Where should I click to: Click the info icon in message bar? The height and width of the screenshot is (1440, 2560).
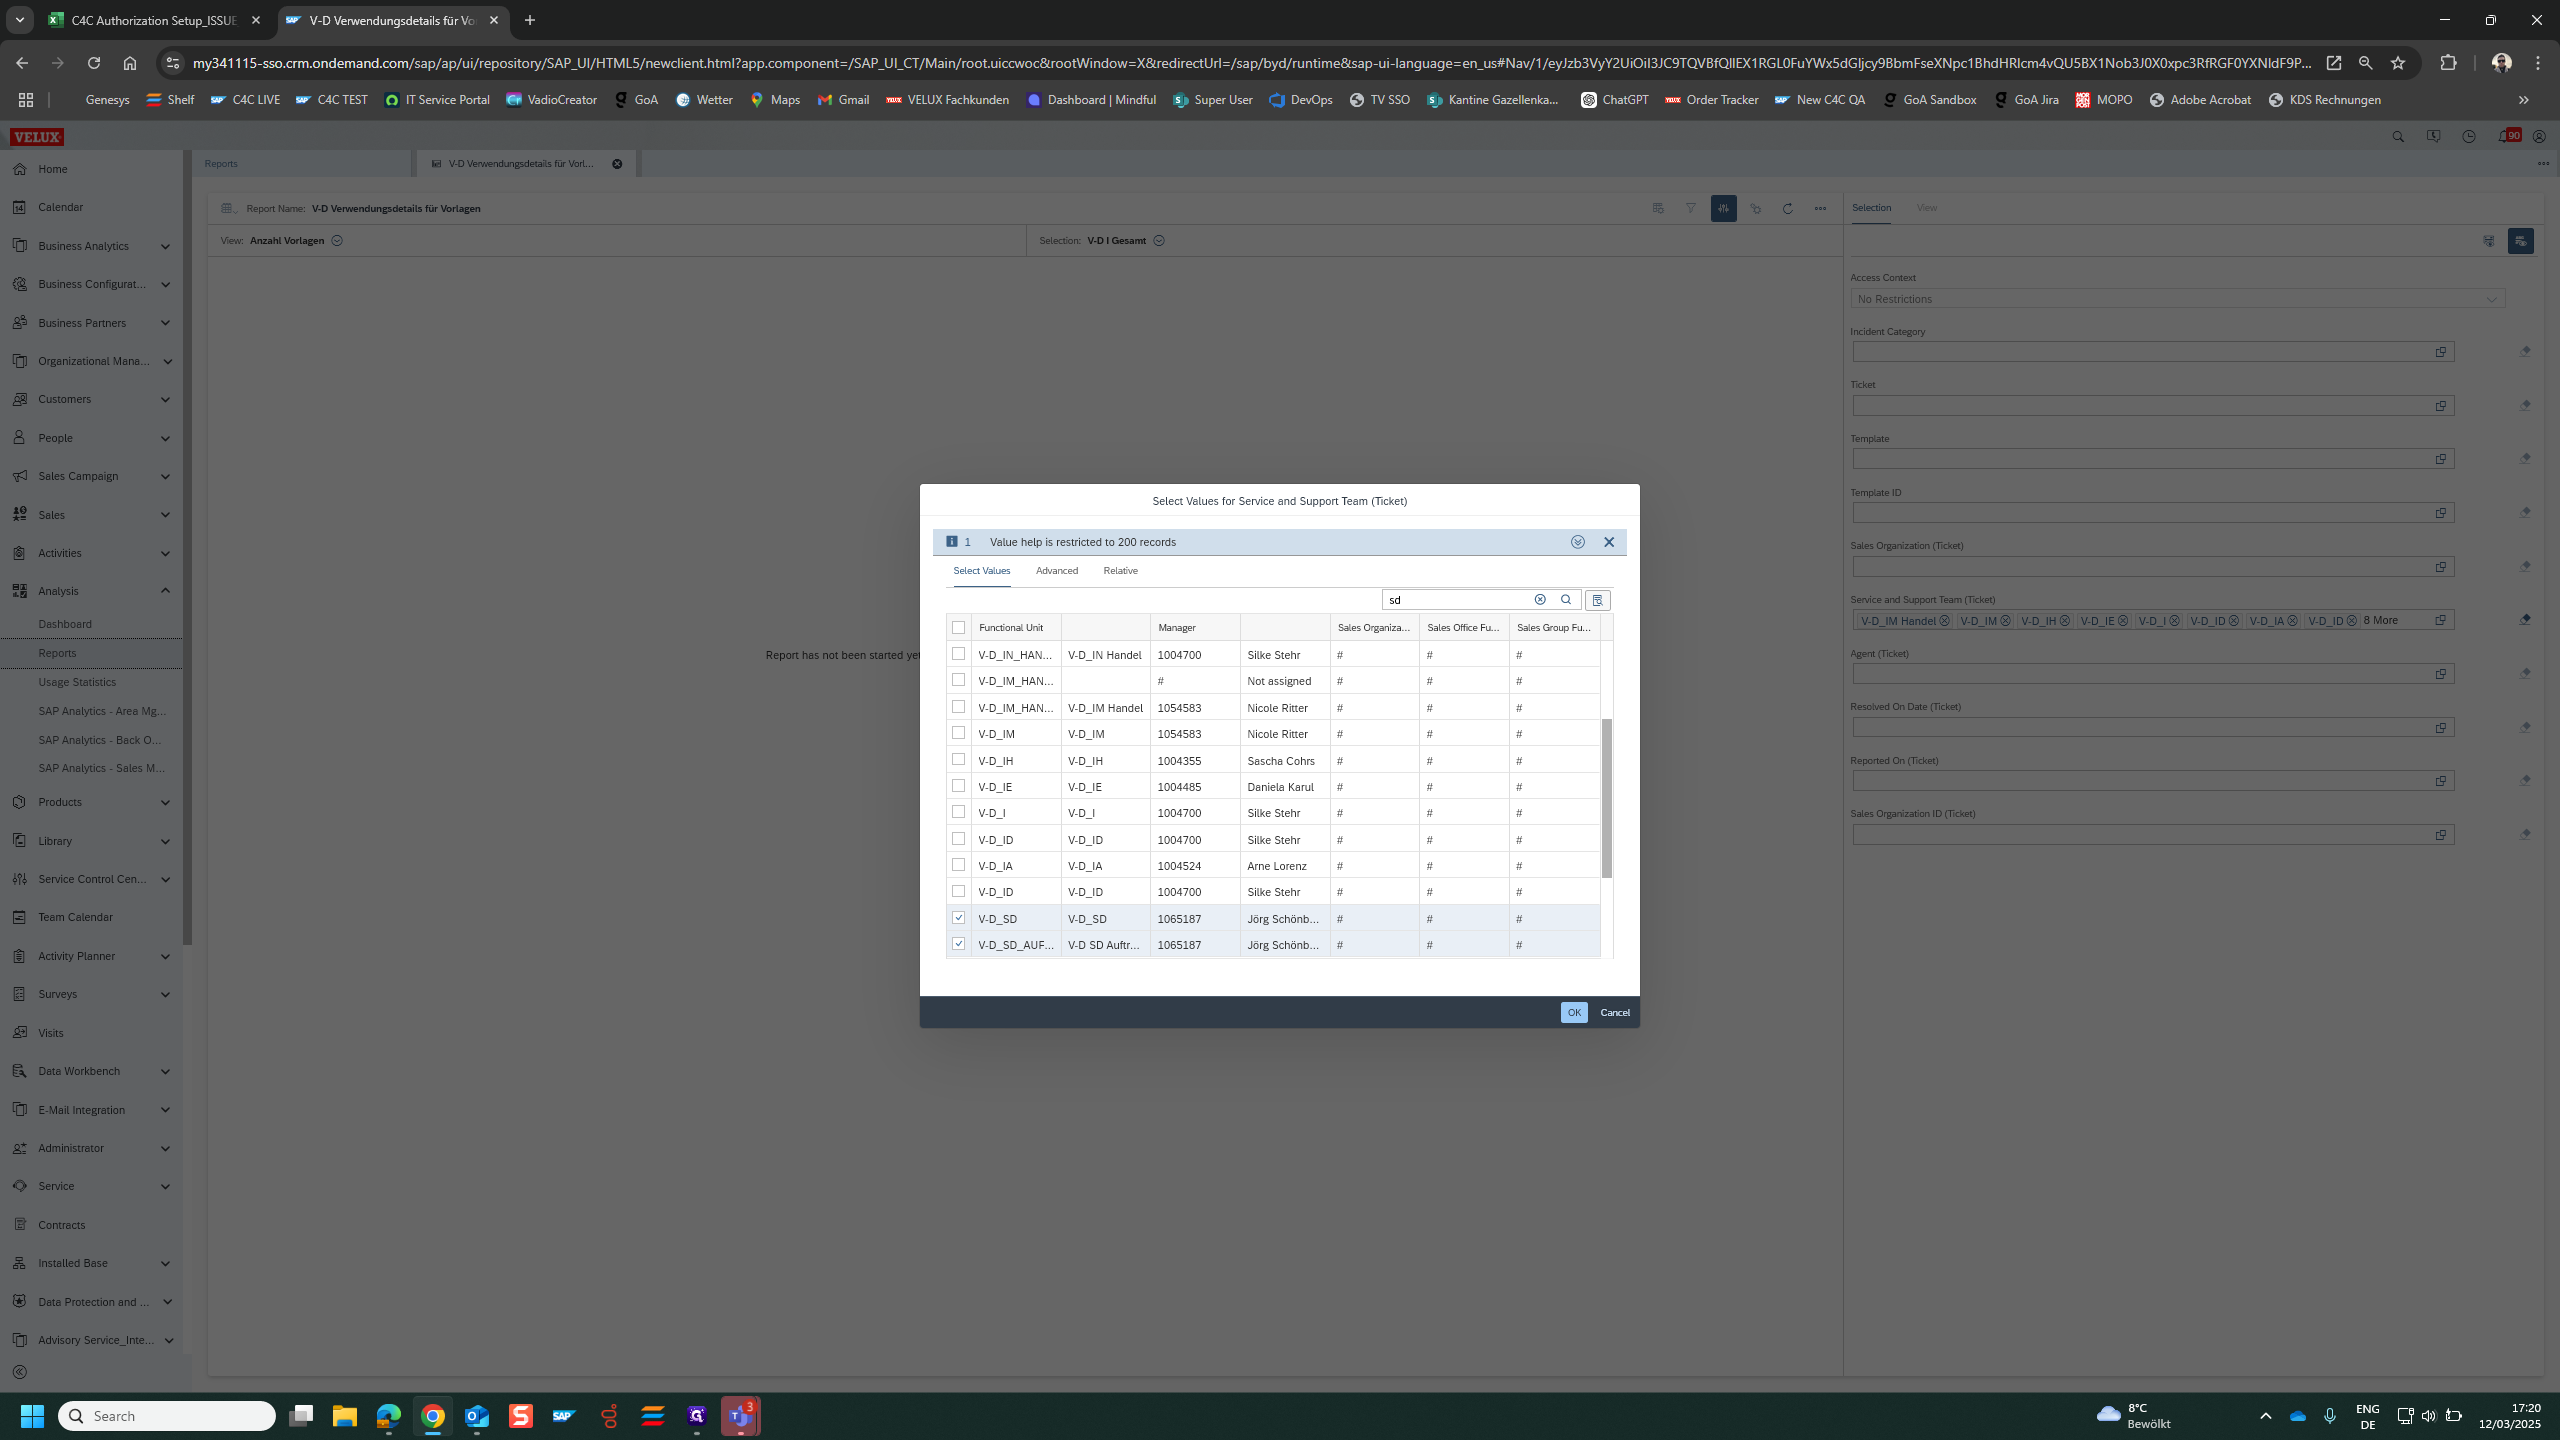click(x=952, y=542)
